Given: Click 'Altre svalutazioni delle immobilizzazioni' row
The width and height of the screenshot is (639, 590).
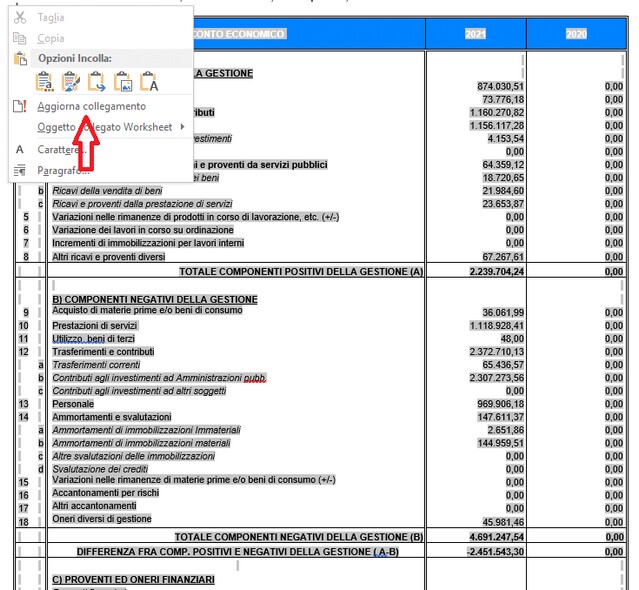Looking at the screenshot, I should [133, 456].
